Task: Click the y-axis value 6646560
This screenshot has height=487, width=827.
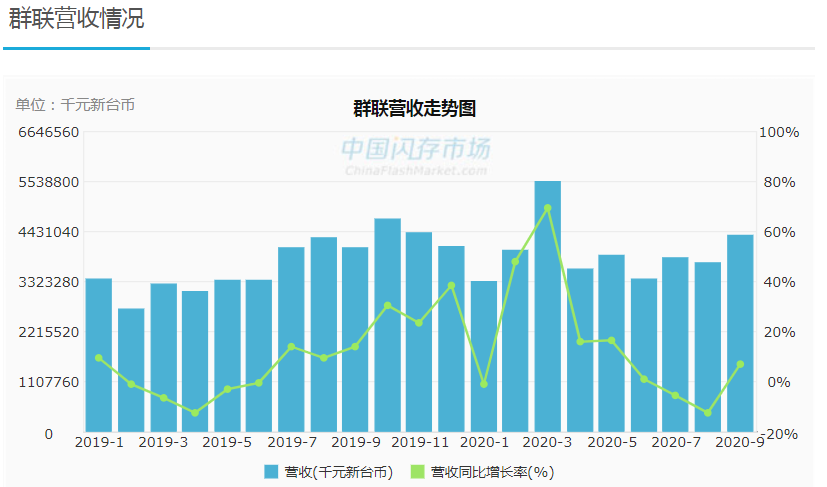Action: 49,132
